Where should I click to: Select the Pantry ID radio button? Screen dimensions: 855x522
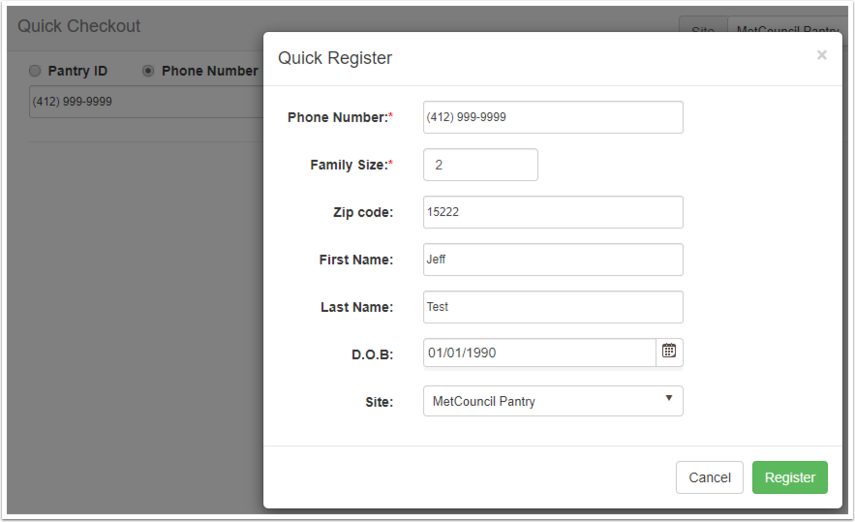[35, 71]
